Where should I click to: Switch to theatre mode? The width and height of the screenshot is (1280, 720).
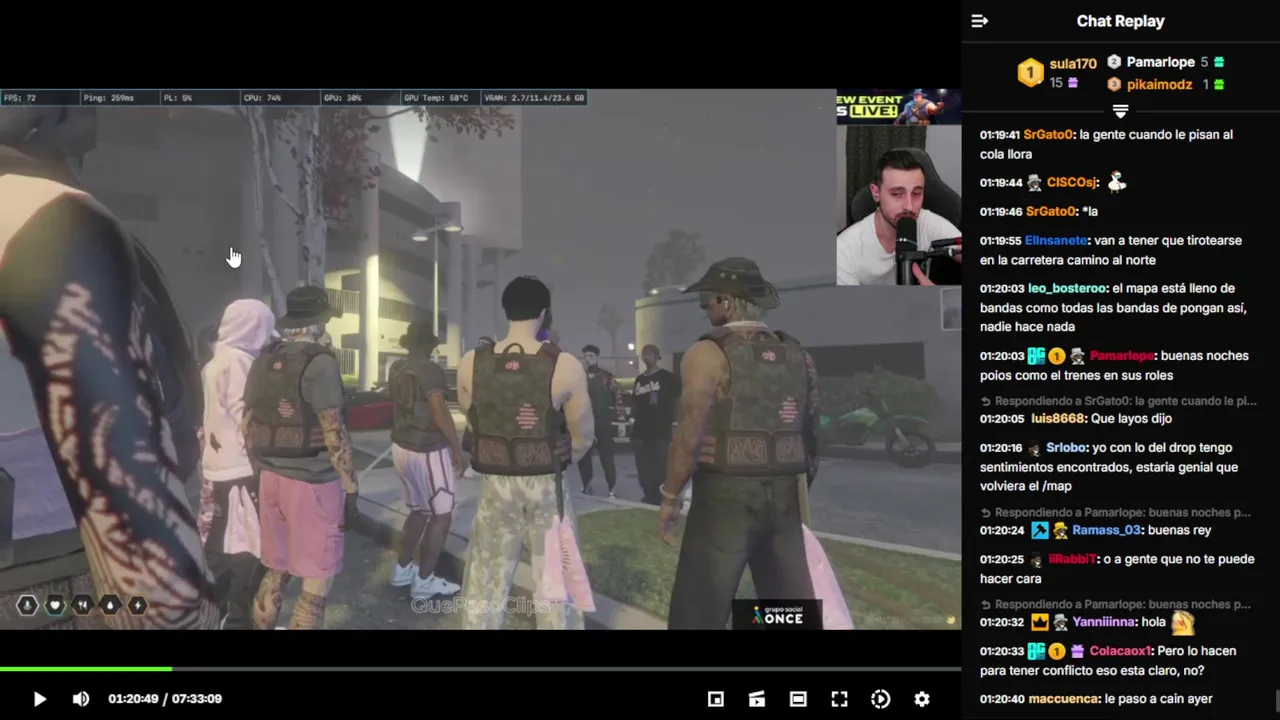click(798, 699)
